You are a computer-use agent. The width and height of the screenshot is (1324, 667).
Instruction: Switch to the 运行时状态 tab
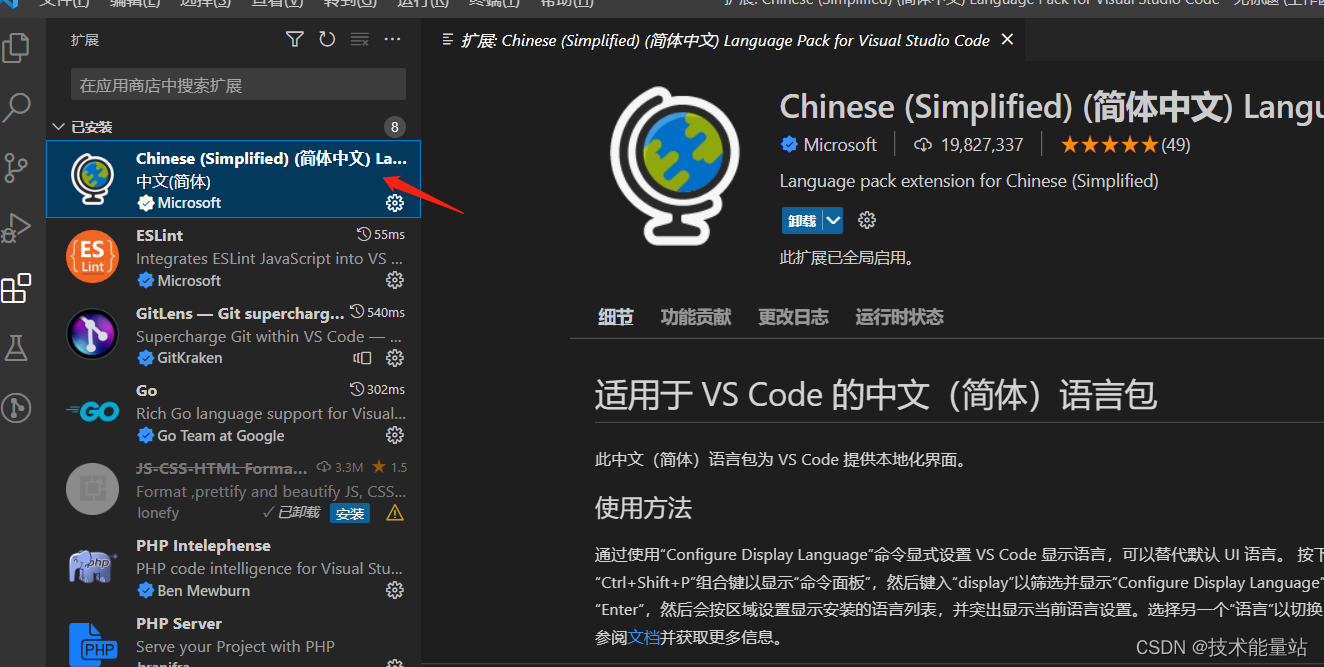point(899,317)
